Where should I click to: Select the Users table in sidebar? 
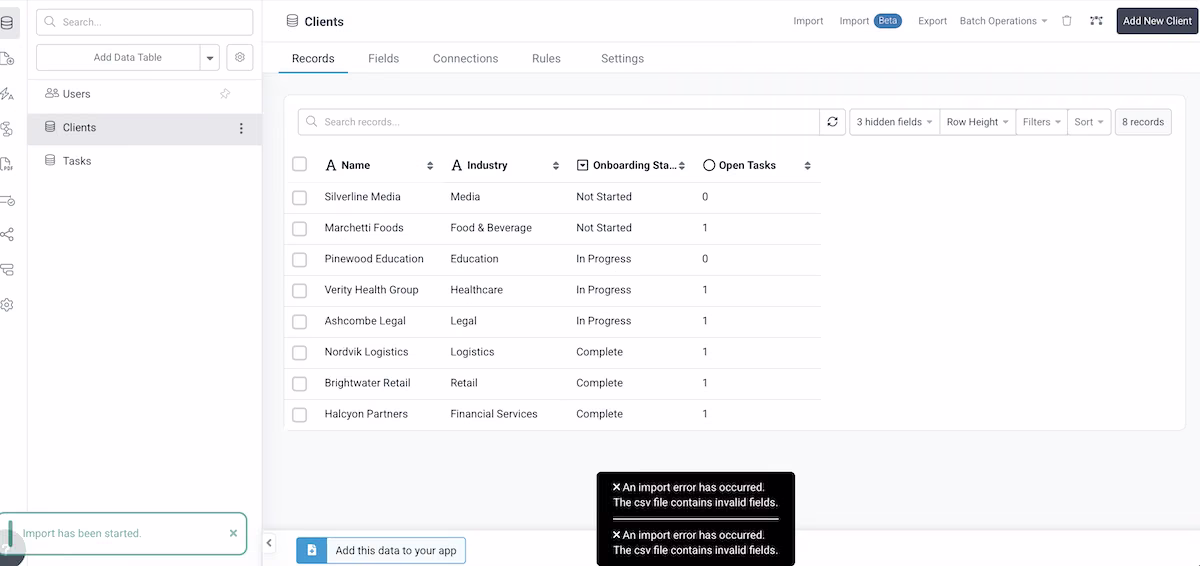click(x=144, y=94)
